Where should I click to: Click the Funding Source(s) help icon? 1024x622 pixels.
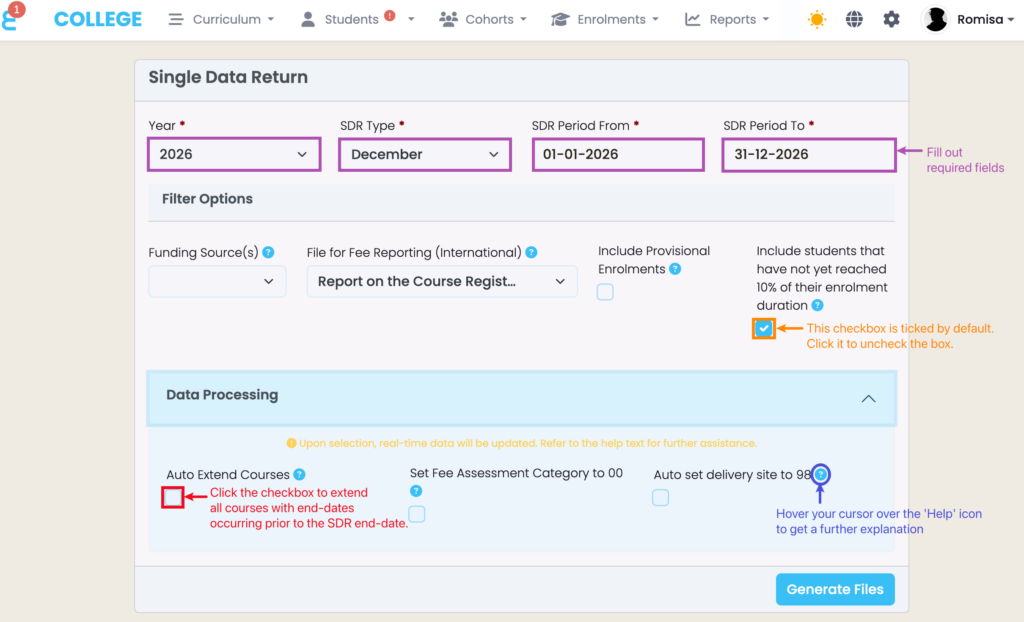click(268, 253)
